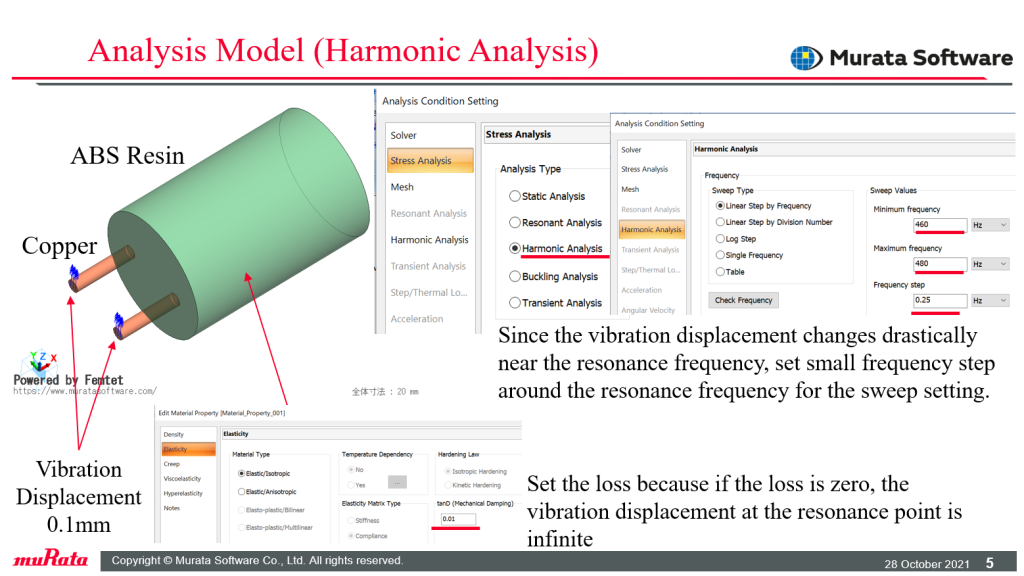This screenshot has height=576, width=1024.
Task: Click the XYZ coordinate axis icon
Action: click(x=42, y=360)
